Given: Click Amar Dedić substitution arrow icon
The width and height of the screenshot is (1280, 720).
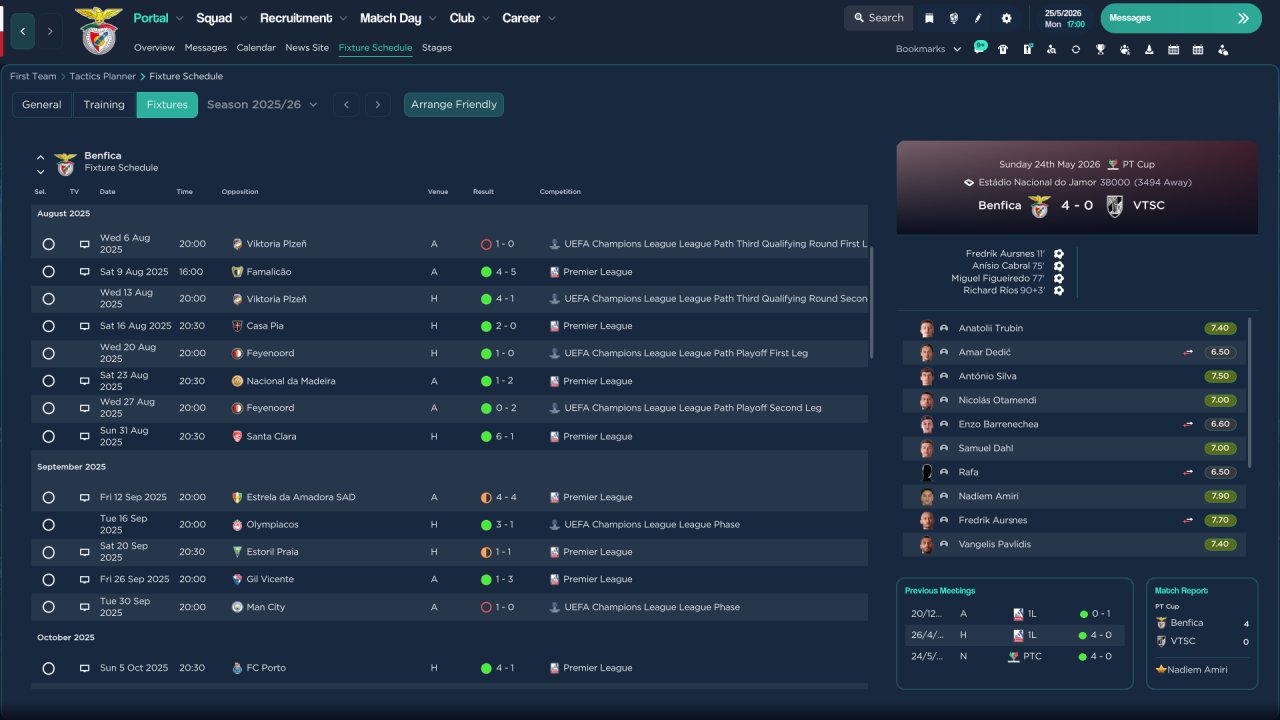Looking at the screenshot, I should pos(1188,352).
